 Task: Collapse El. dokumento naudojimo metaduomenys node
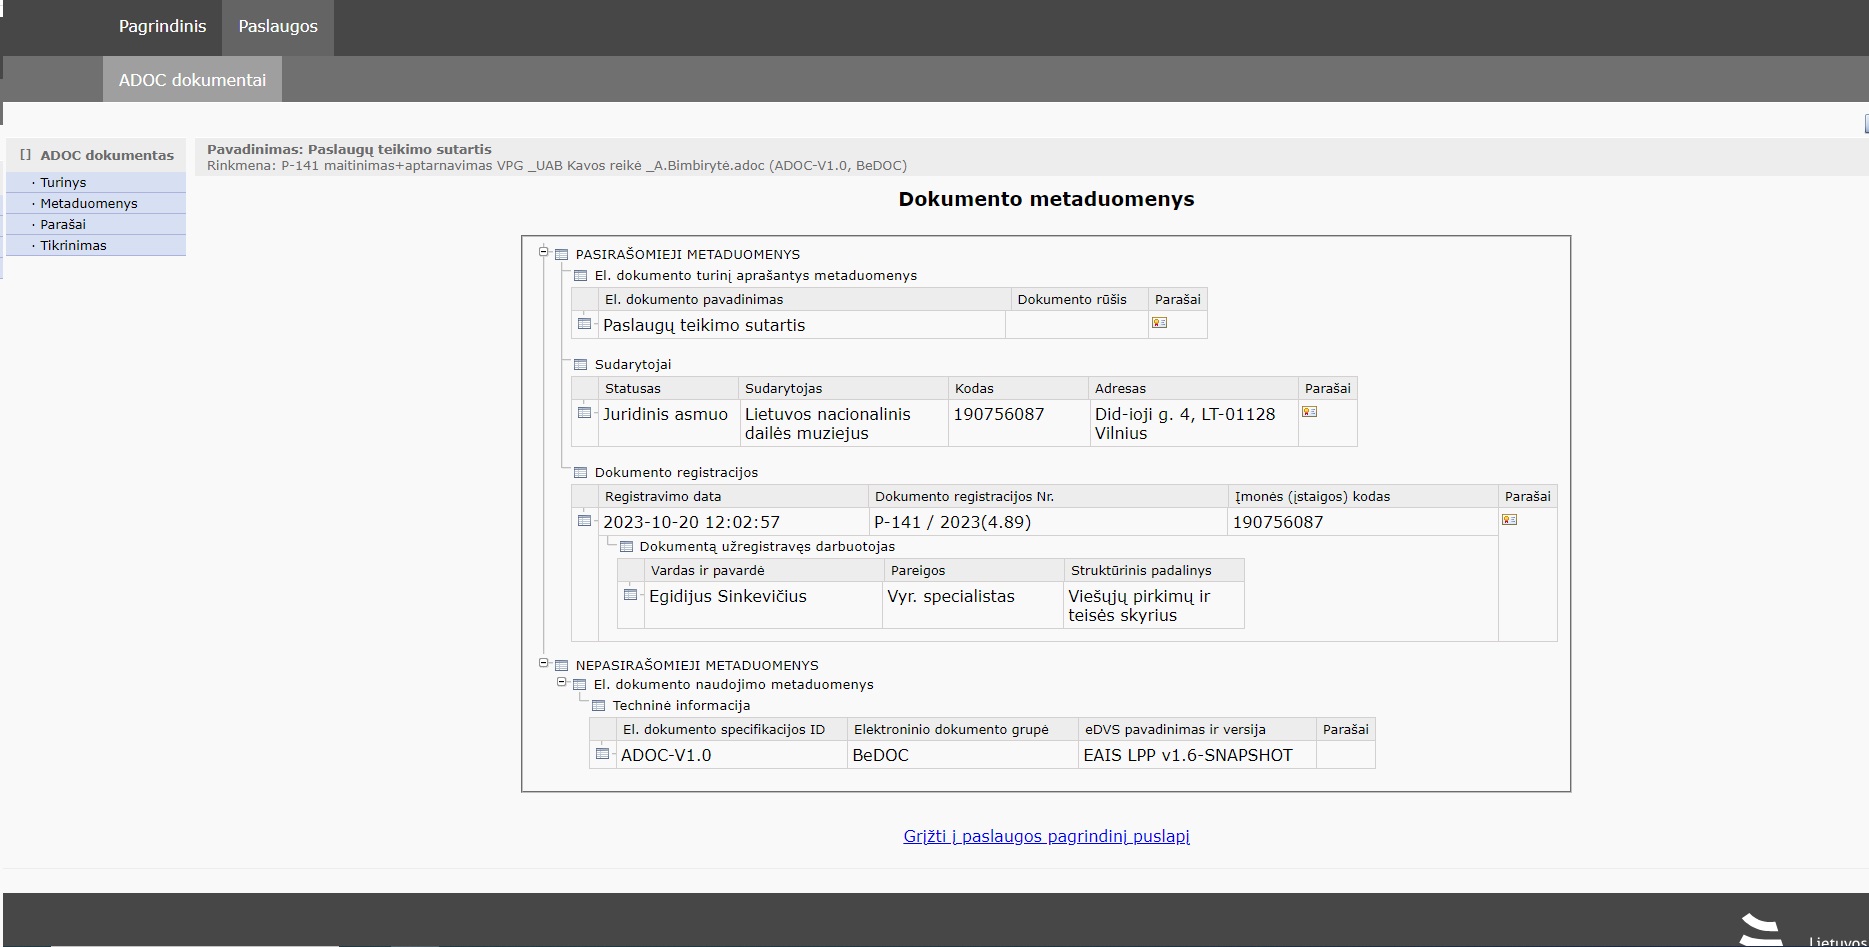pyautogui.click(x=562, y=683)
